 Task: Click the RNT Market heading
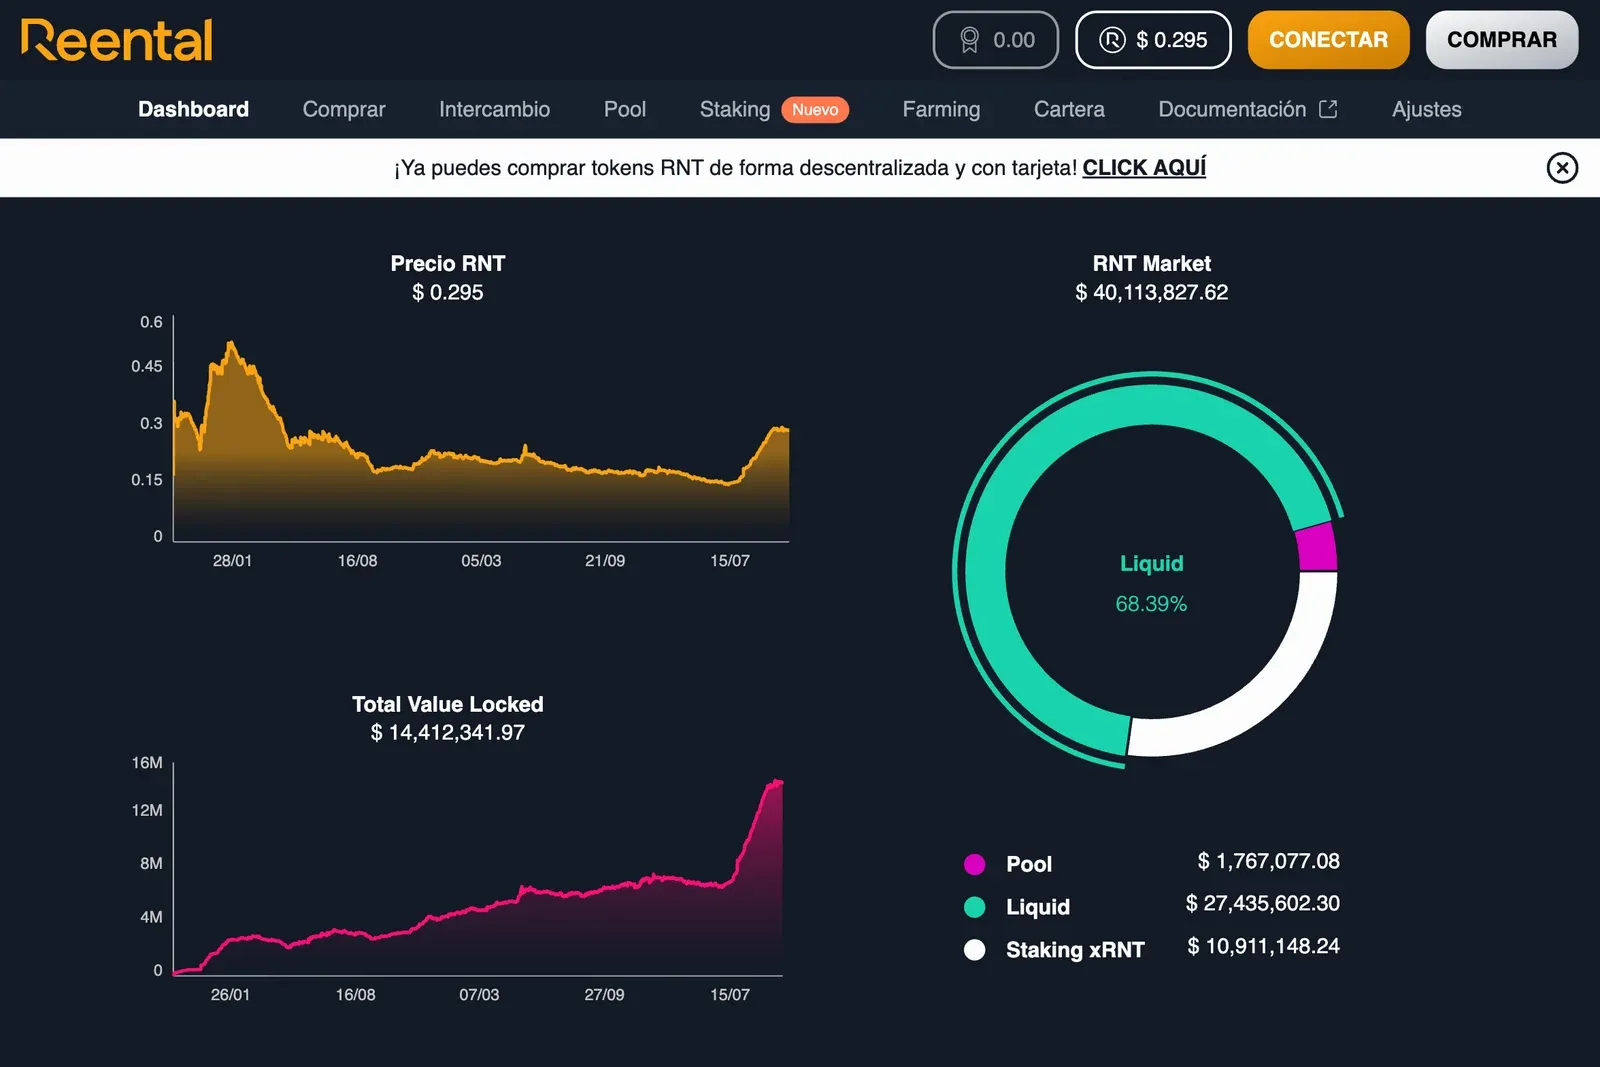(x=1151, y=263)
